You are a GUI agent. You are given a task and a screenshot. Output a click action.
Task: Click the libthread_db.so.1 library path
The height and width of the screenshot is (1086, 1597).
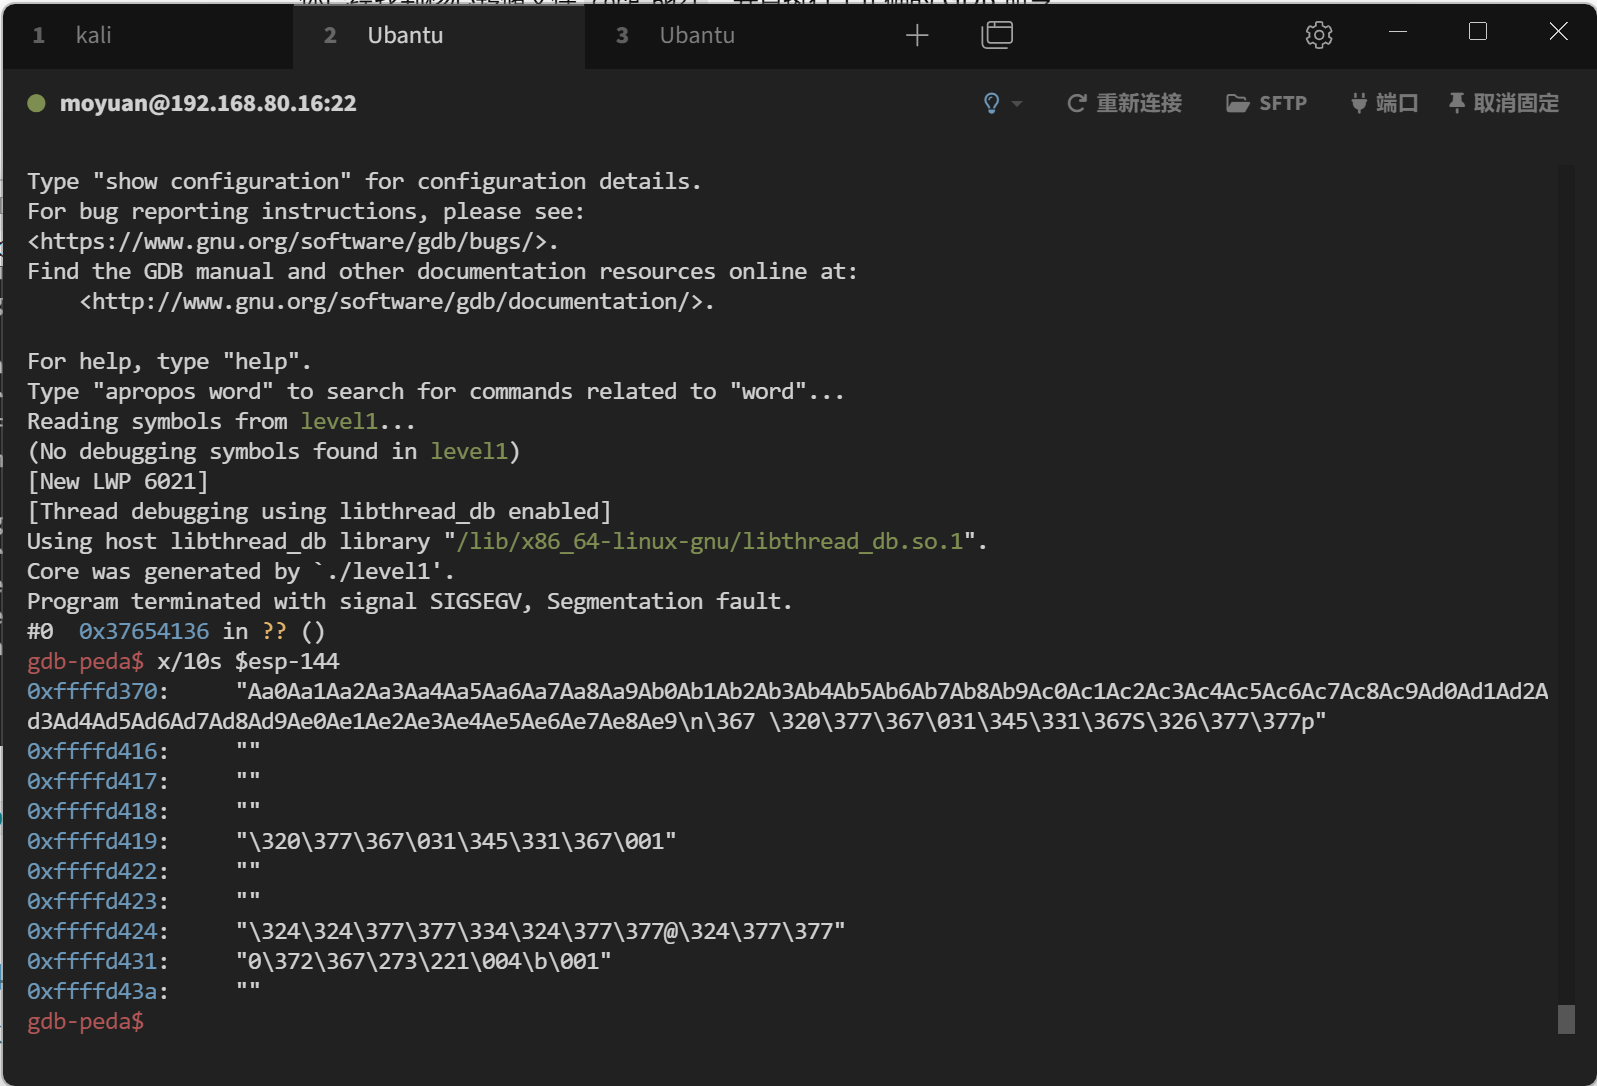709,542
